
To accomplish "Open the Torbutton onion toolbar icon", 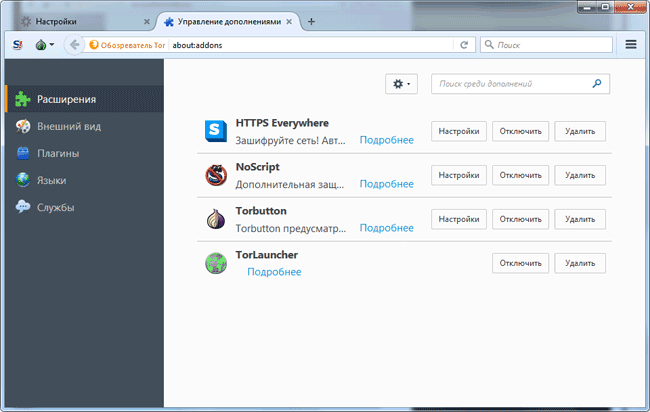I will click(41, 45).
